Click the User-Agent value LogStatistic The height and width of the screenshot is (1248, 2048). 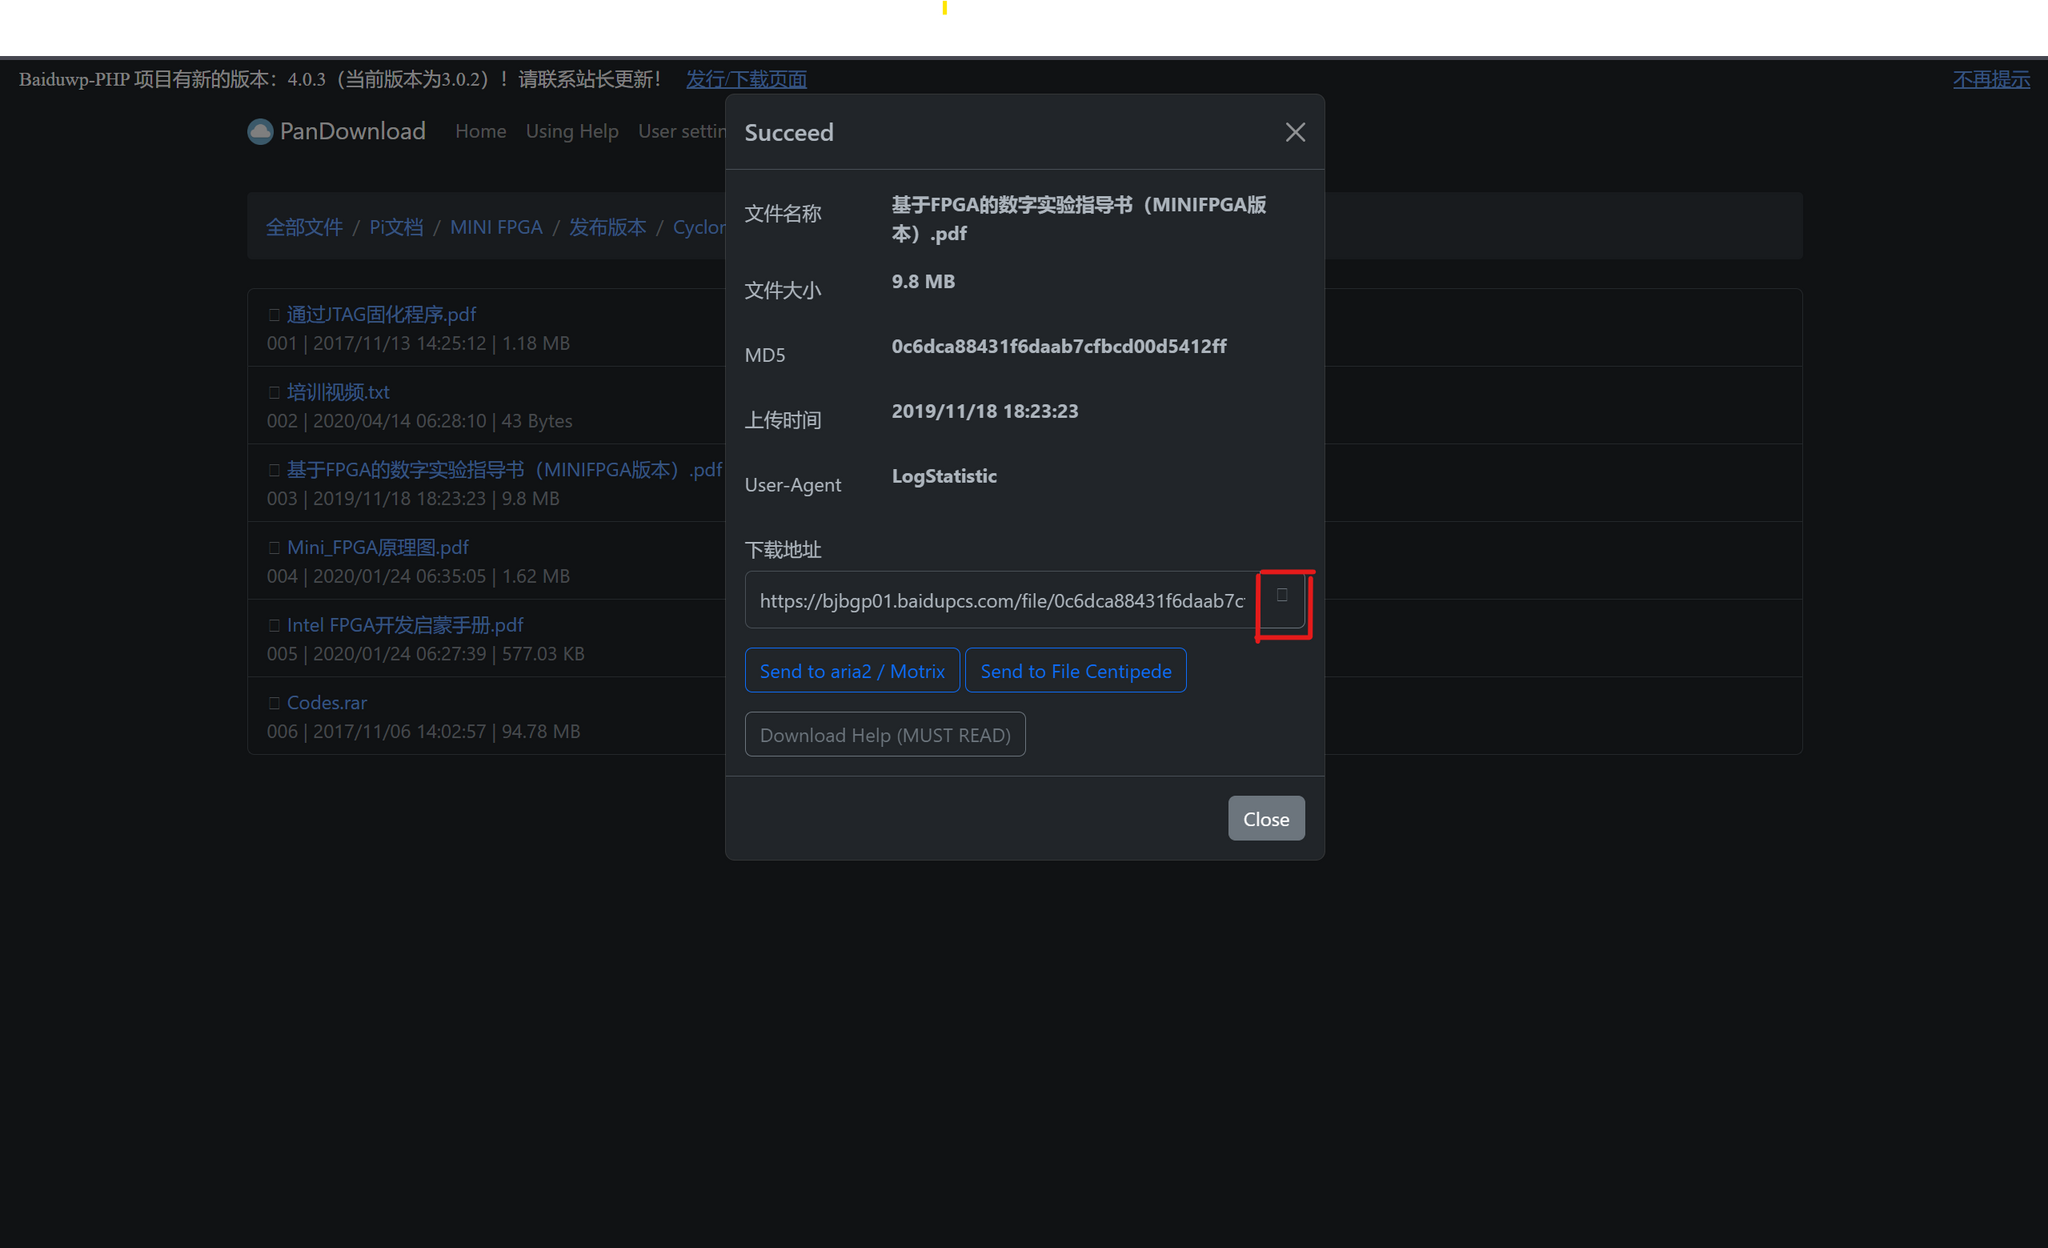[944, 476]
